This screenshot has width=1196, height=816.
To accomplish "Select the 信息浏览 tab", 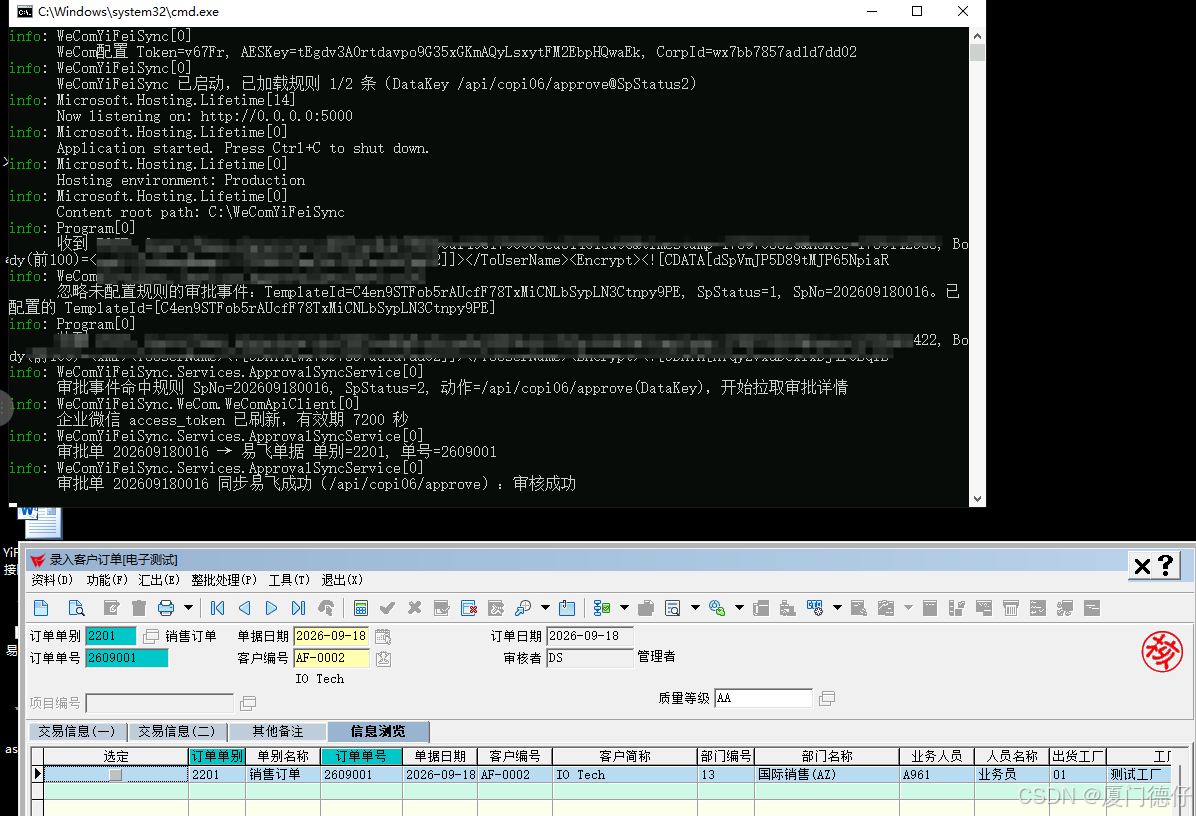I will point(378,731).
